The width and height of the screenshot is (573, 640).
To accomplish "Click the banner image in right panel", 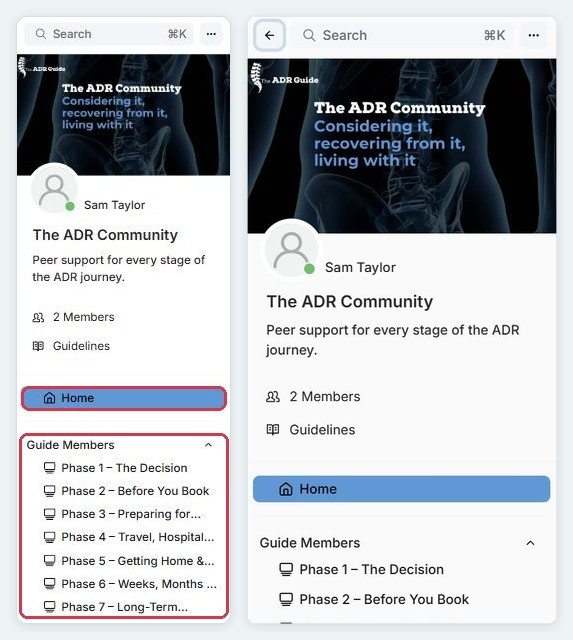I will click(402, 146).
